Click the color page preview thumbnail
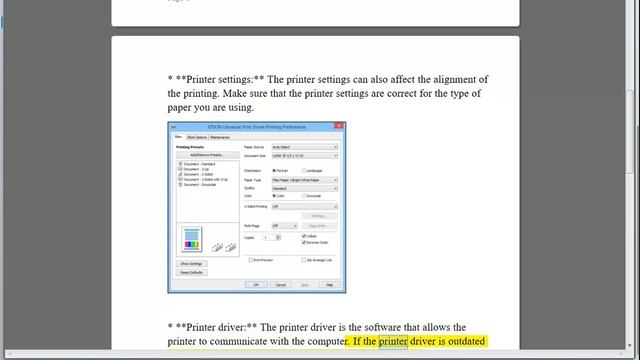The height and width of the screenshot is (360, 640). tap(191, 239)
